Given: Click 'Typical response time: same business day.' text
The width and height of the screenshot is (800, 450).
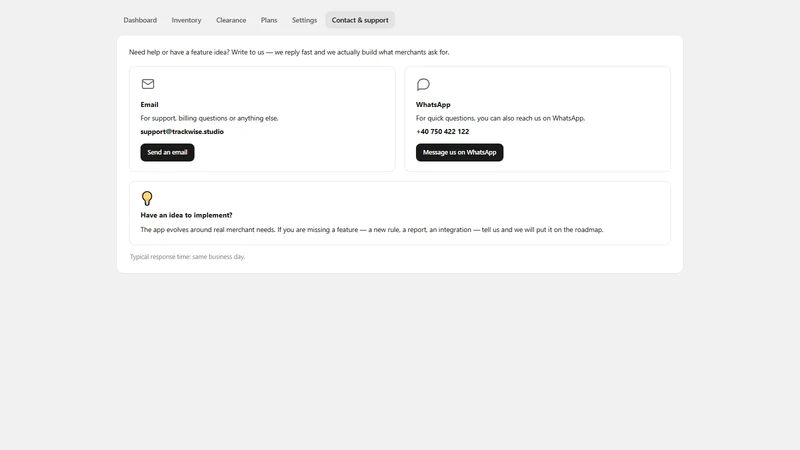Looking at the screenshot, I should click(187, 257).
